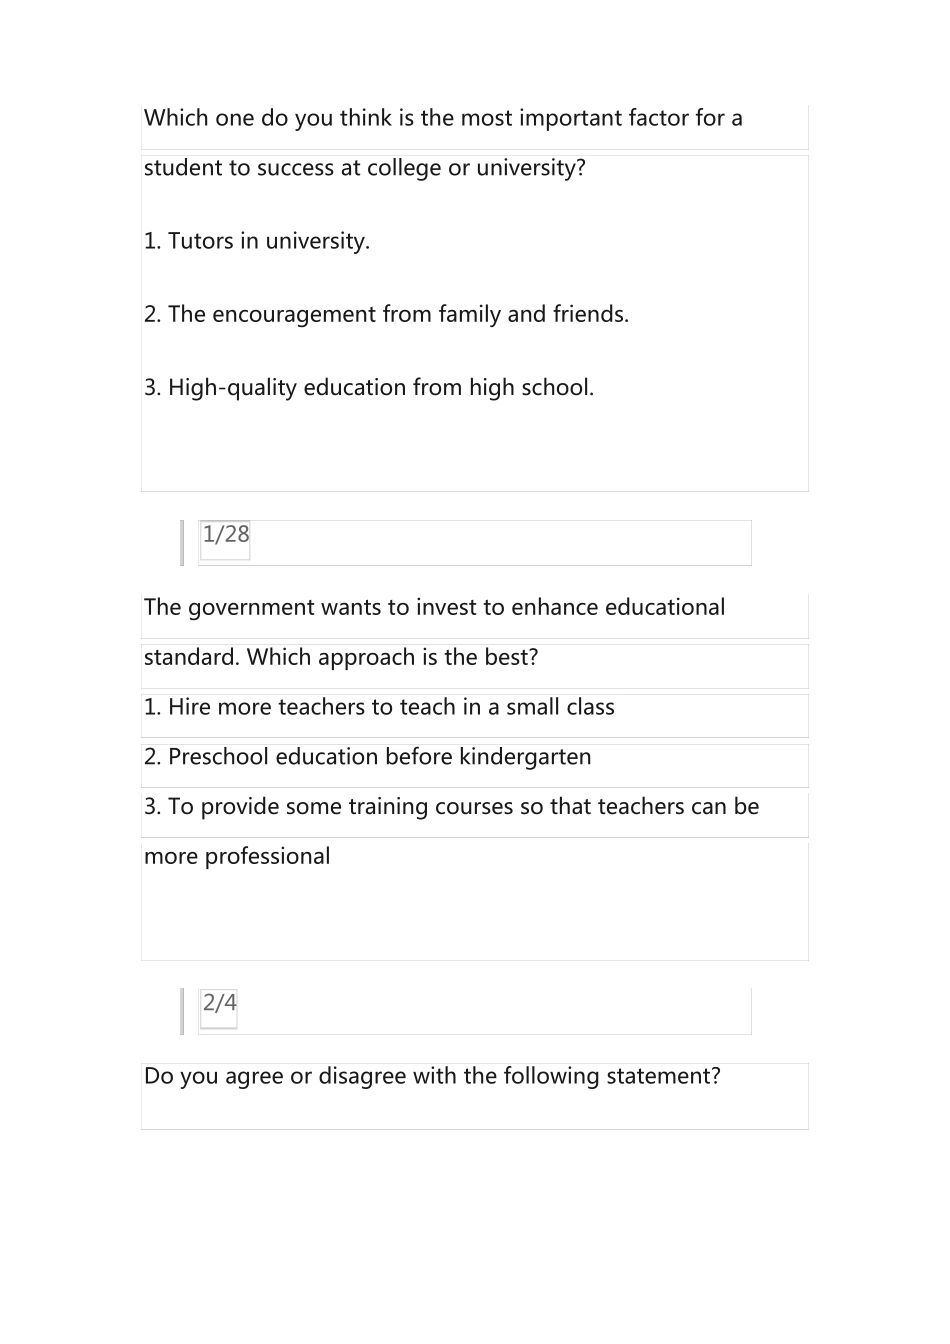Click the line beginning "Which one do you think"
The height and width of the screenshot is (1344, 950).
443,119
